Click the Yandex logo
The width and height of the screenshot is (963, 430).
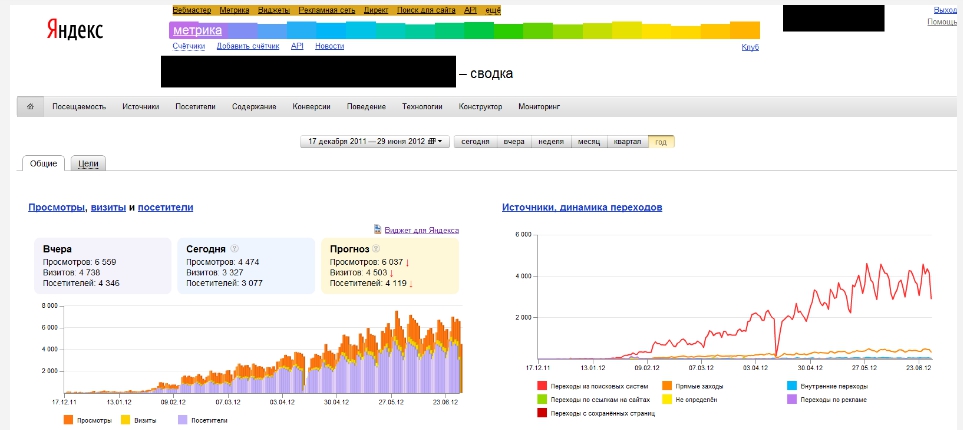pos(74,31)
